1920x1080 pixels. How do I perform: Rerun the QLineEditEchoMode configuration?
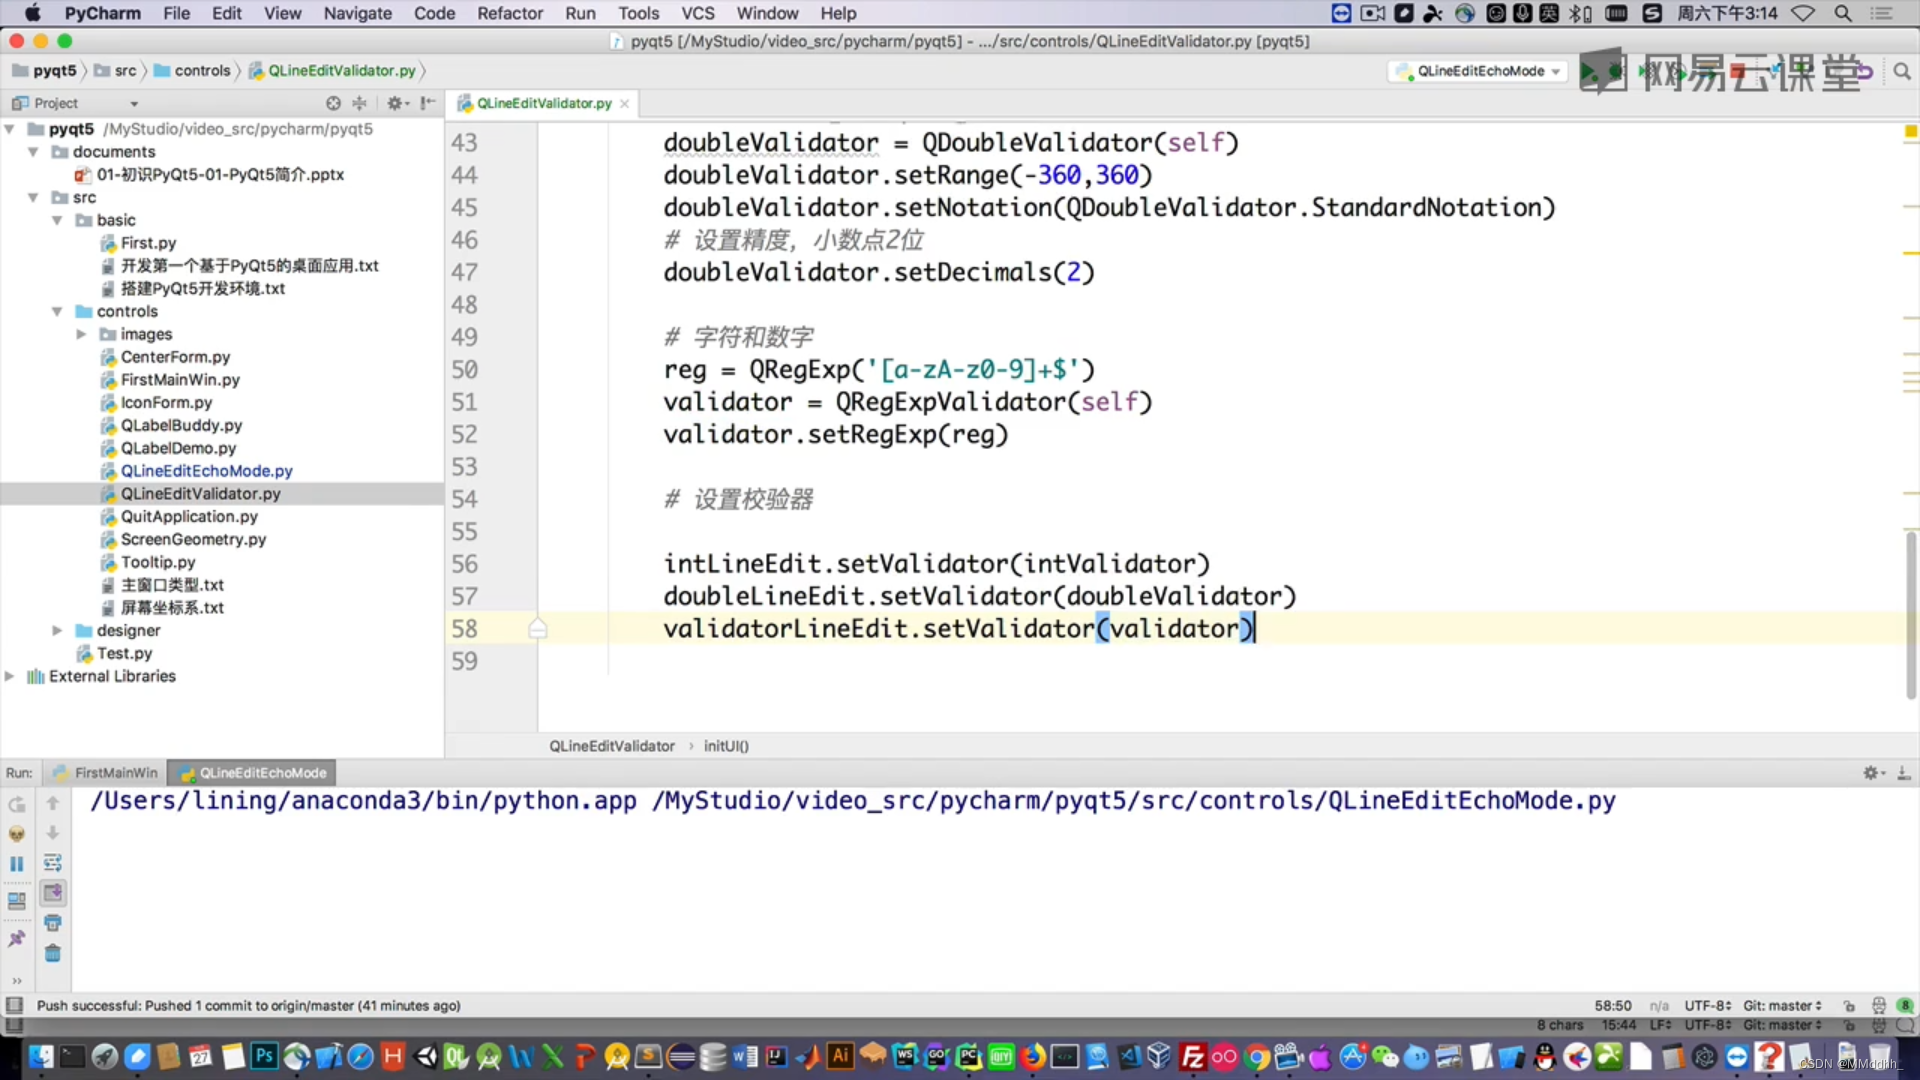point(16,805)
